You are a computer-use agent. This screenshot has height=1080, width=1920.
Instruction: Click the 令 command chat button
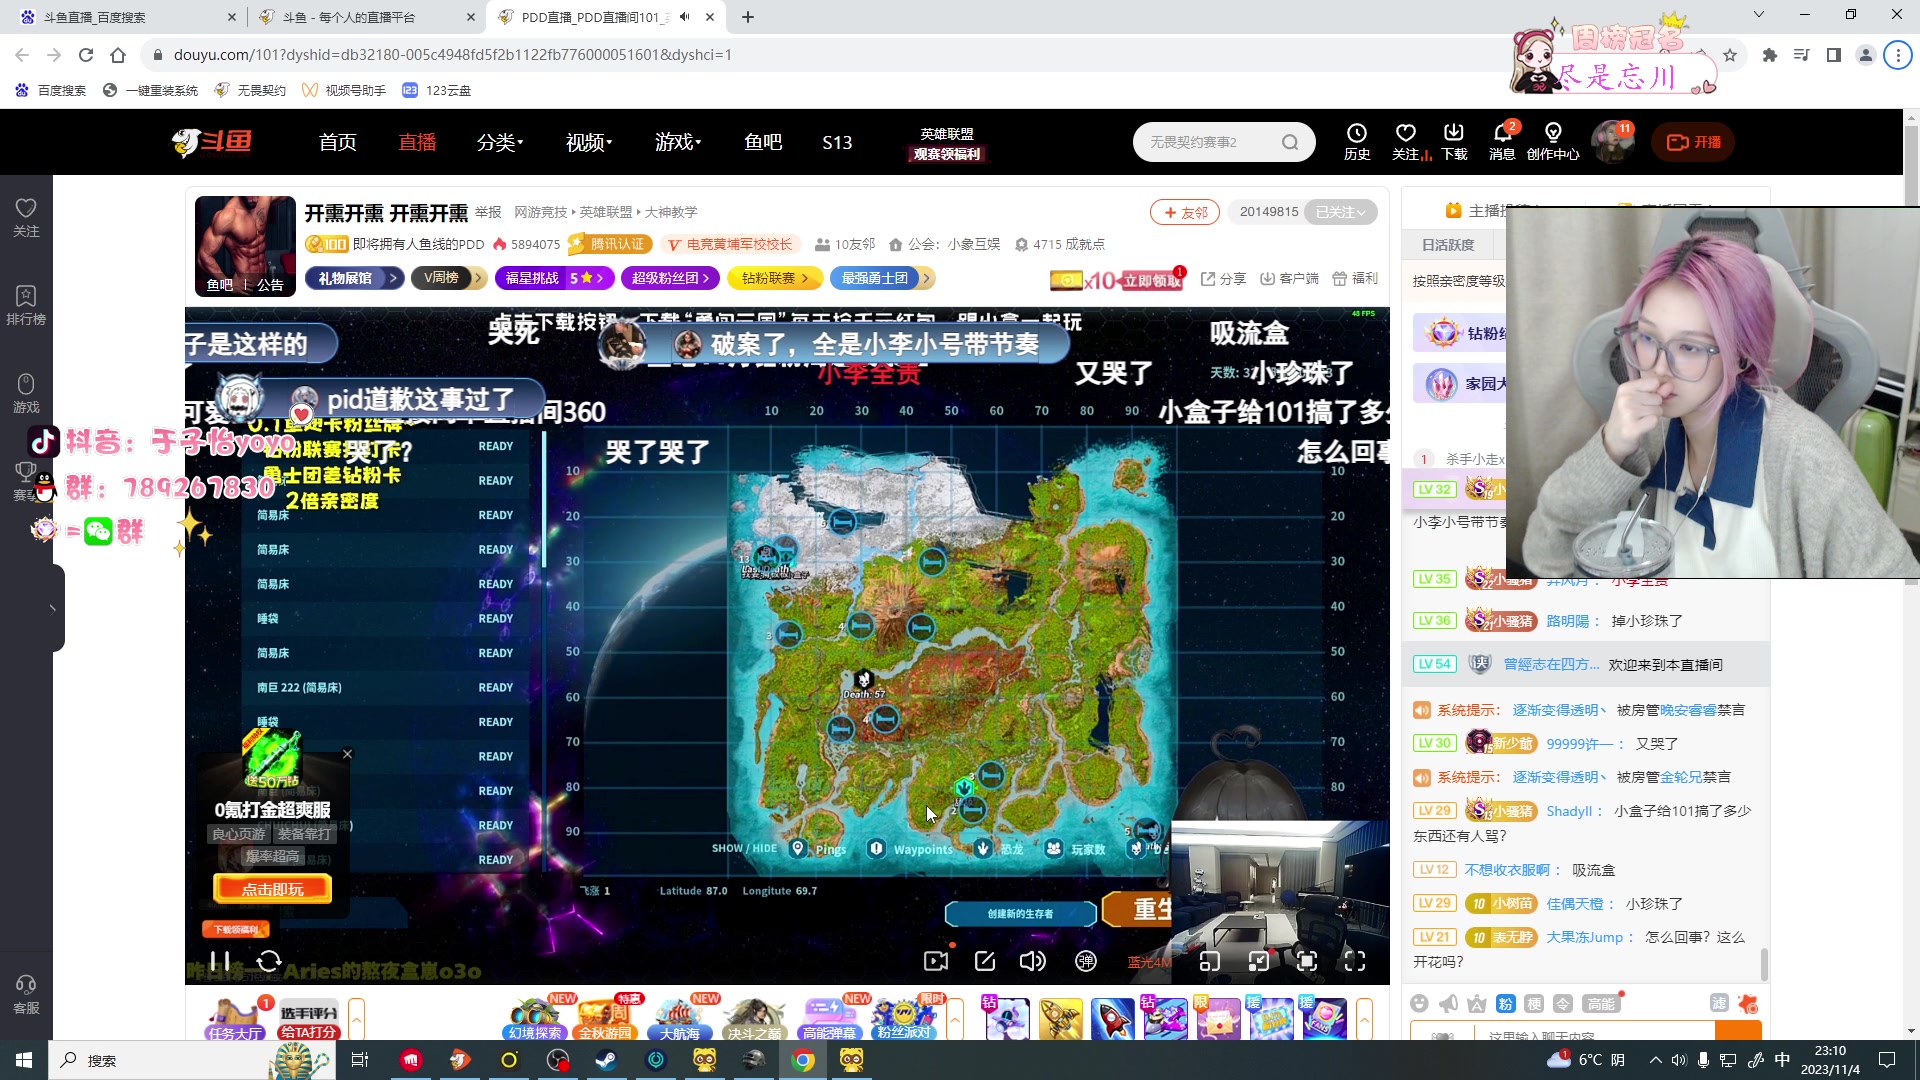(x=1563, y=1003)
